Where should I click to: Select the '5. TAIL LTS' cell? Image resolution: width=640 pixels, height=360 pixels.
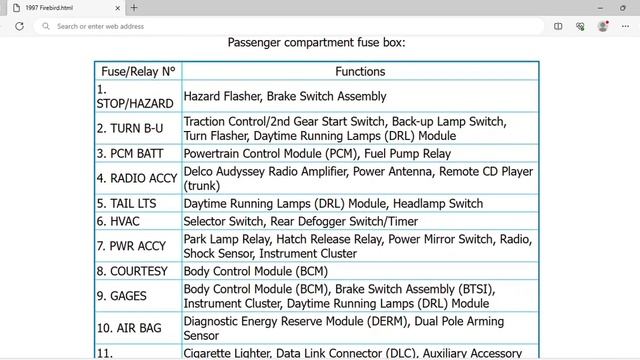click(x=138, y=203)
